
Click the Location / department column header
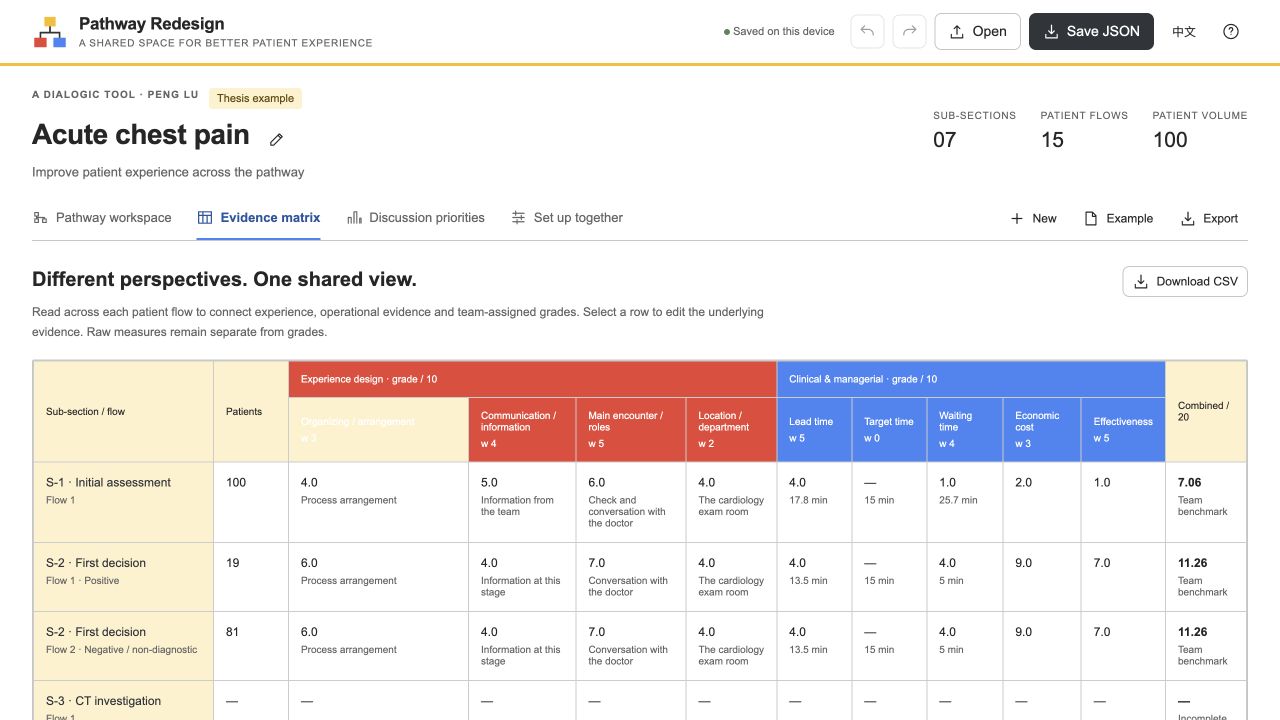click(732, 429)
